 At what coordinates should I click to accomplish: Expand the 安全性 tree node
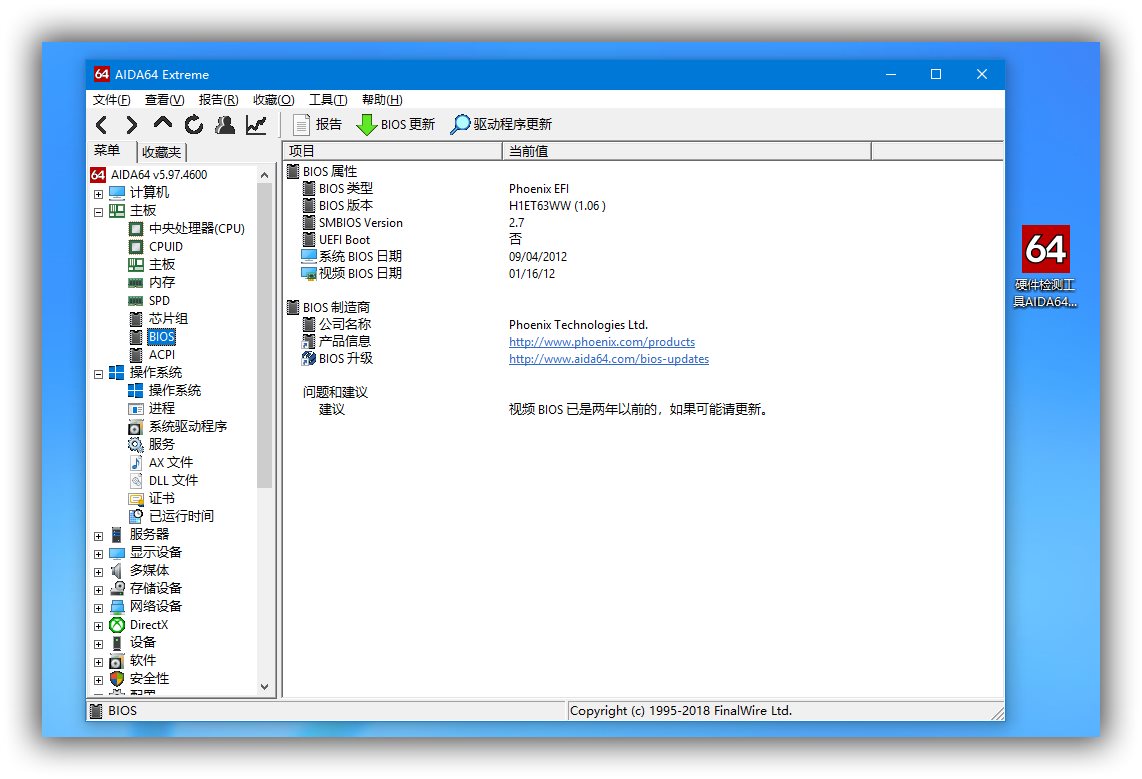coord(98,680)
